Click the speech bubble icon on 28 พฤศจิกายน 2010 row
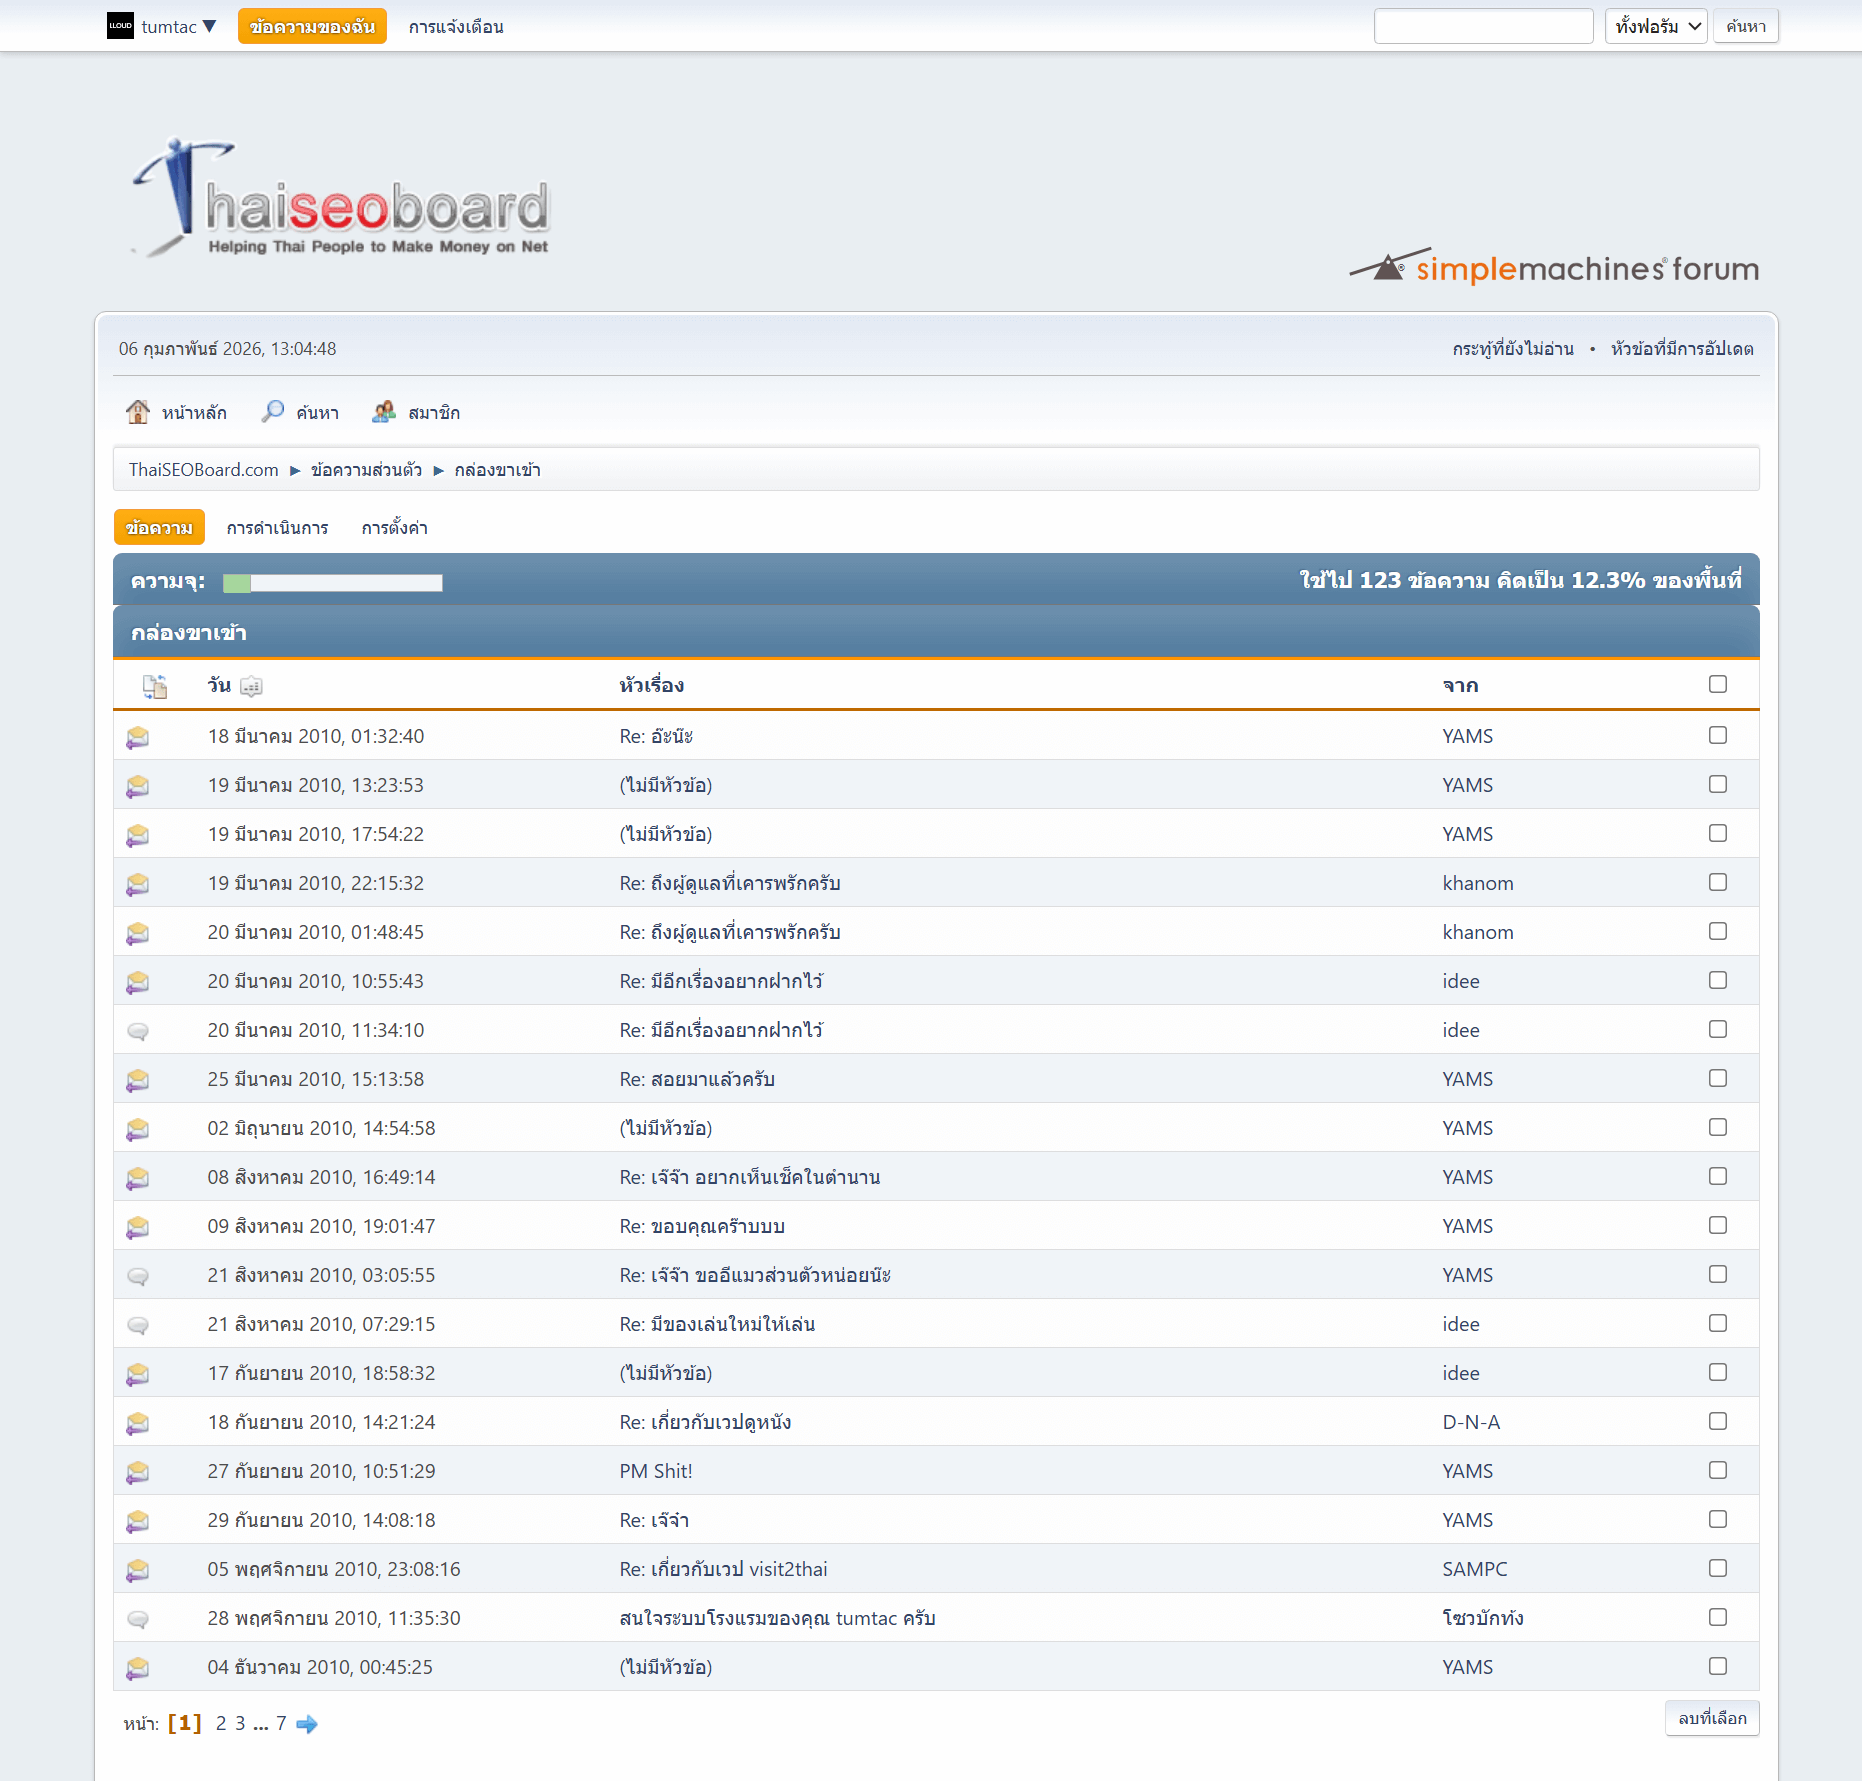1862x1781 pixels. click(x=138, y=1619)
